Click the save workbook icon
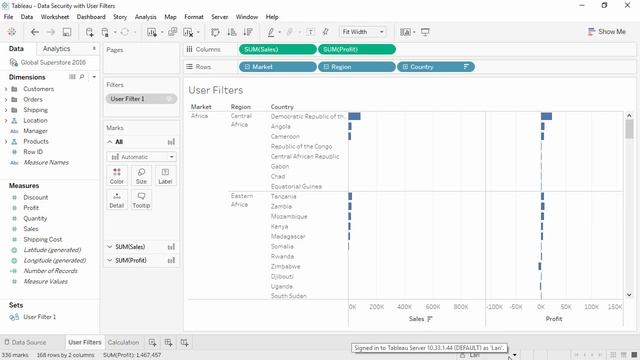 67,32
